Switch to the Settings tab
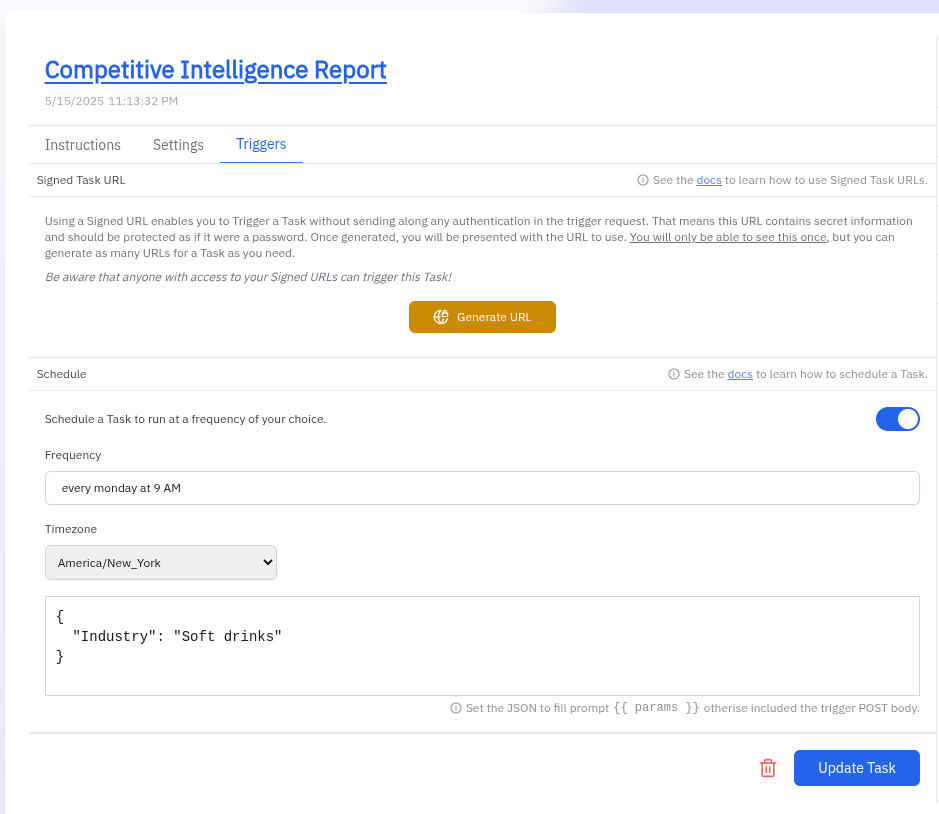 point(178,145)
